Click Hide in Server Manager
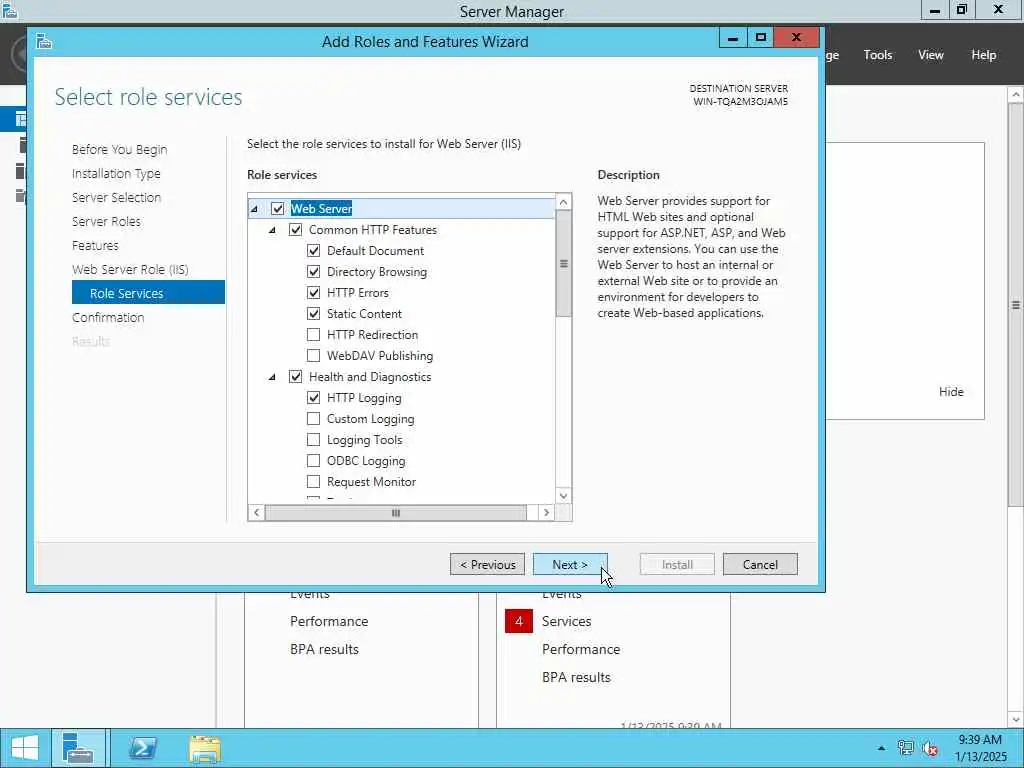Image resolution: width=1024 pixels, height=768 pixels. coord(951,392)
